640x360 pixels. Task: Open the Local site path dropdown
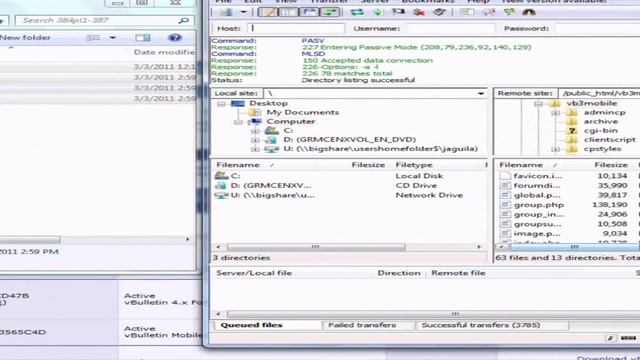point(481,93)
